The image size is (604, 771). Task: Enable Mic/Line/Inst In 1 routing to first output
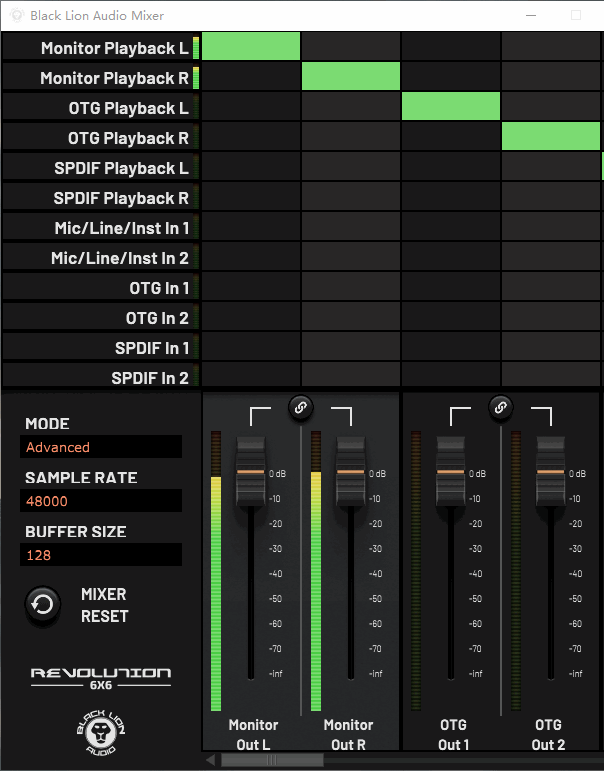click(x=251, y=227)
